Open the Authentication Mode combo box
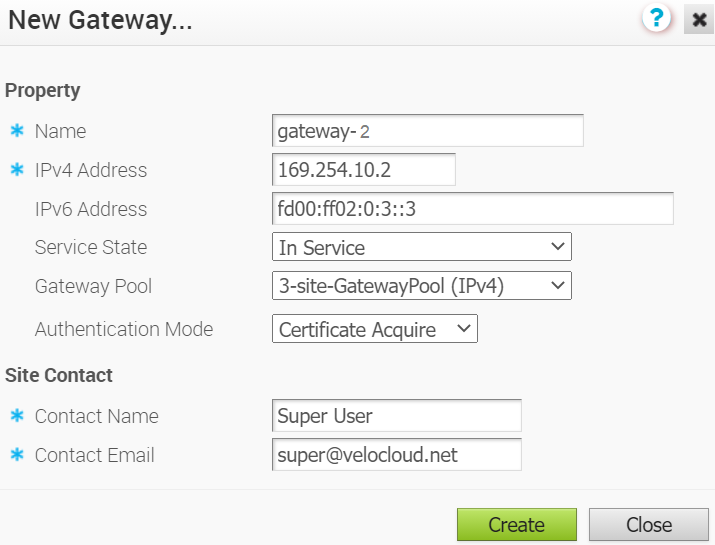 374,329
